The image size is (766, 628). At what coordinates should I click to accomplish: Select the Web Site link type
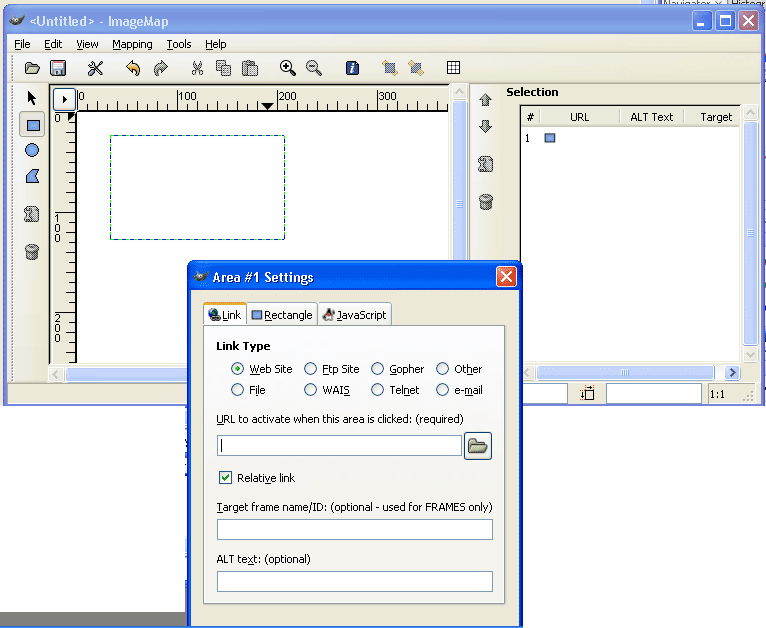tap(237, 369)
